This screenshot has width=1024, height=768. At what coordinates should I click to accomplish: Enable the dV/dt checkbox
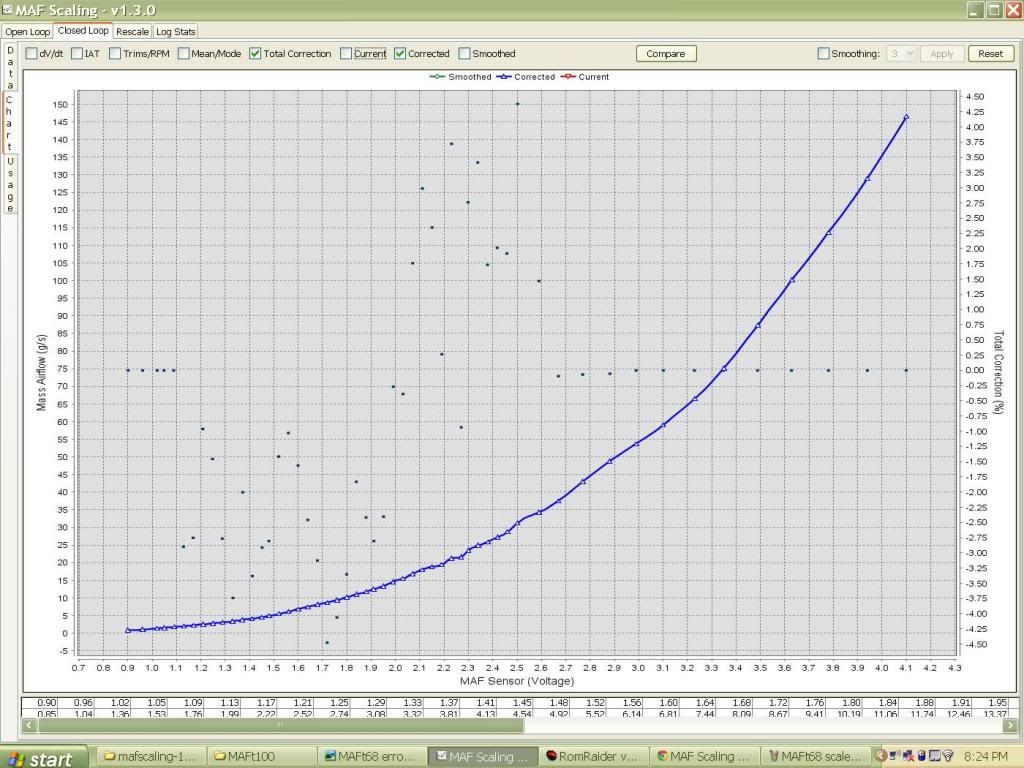point(32,54)
